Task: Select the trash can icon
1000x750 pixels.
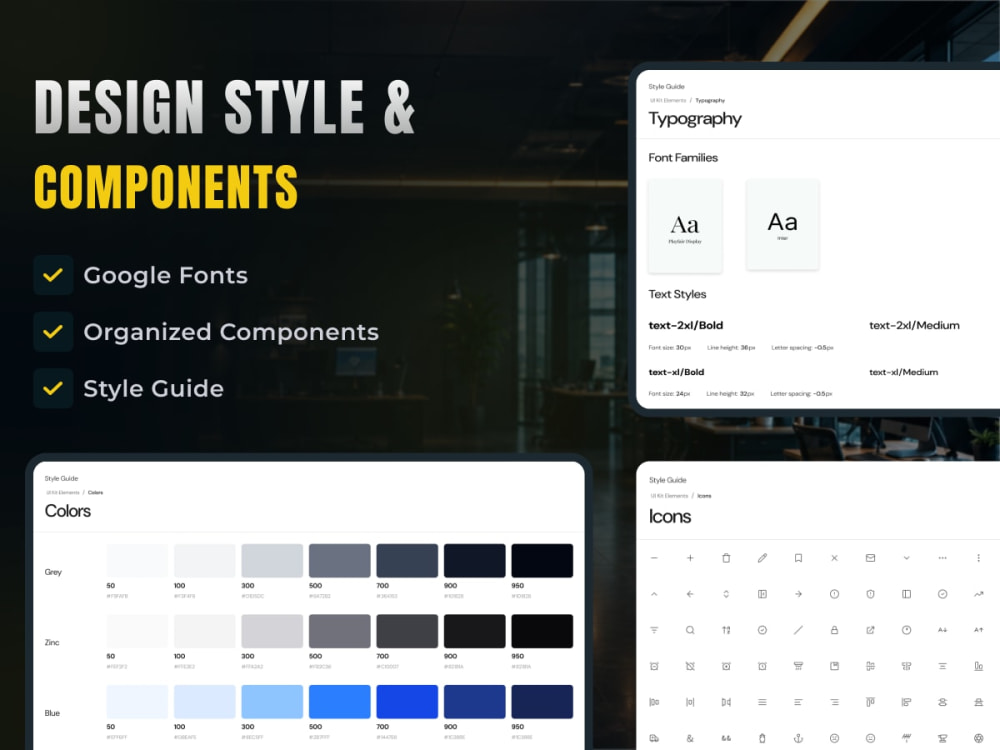Action: pyautogui.click(x=726, y=558)
